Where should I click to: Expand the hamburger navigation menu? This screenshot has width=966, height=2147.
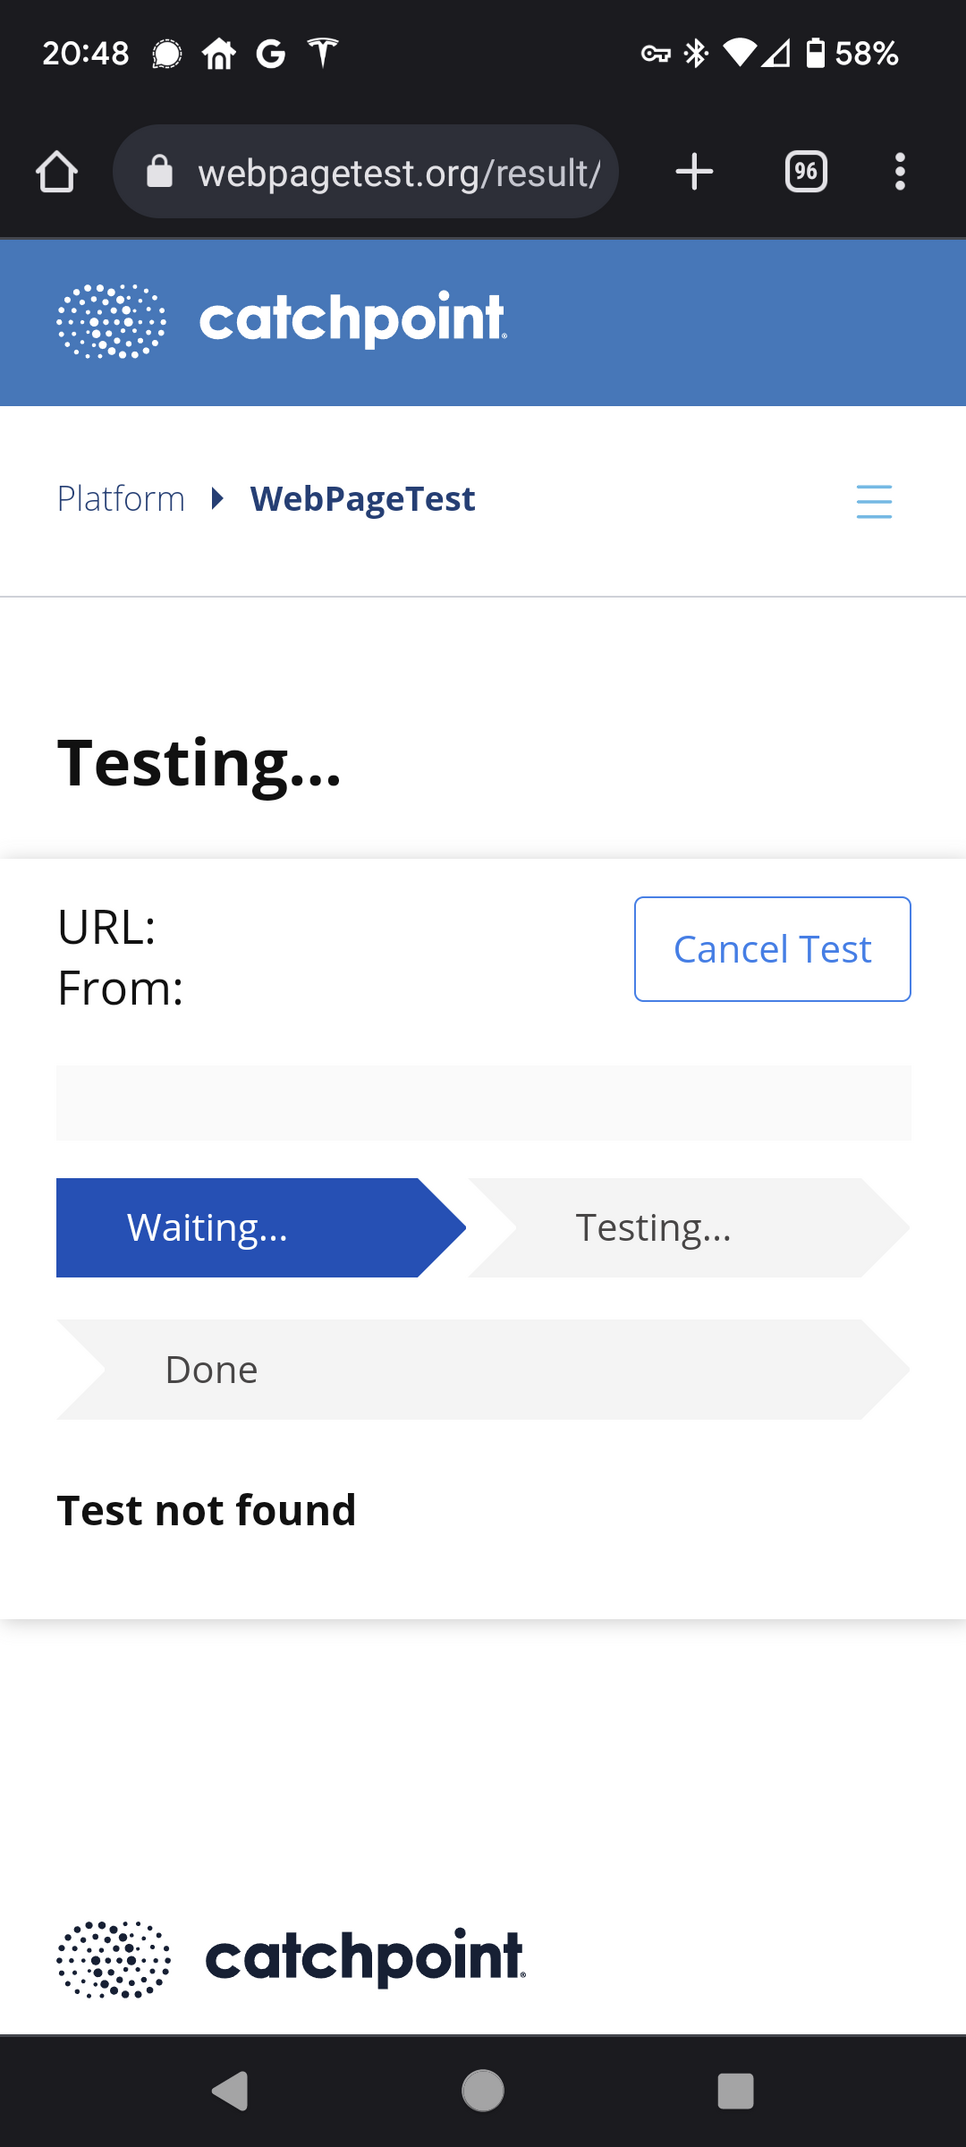coord(874,501)
